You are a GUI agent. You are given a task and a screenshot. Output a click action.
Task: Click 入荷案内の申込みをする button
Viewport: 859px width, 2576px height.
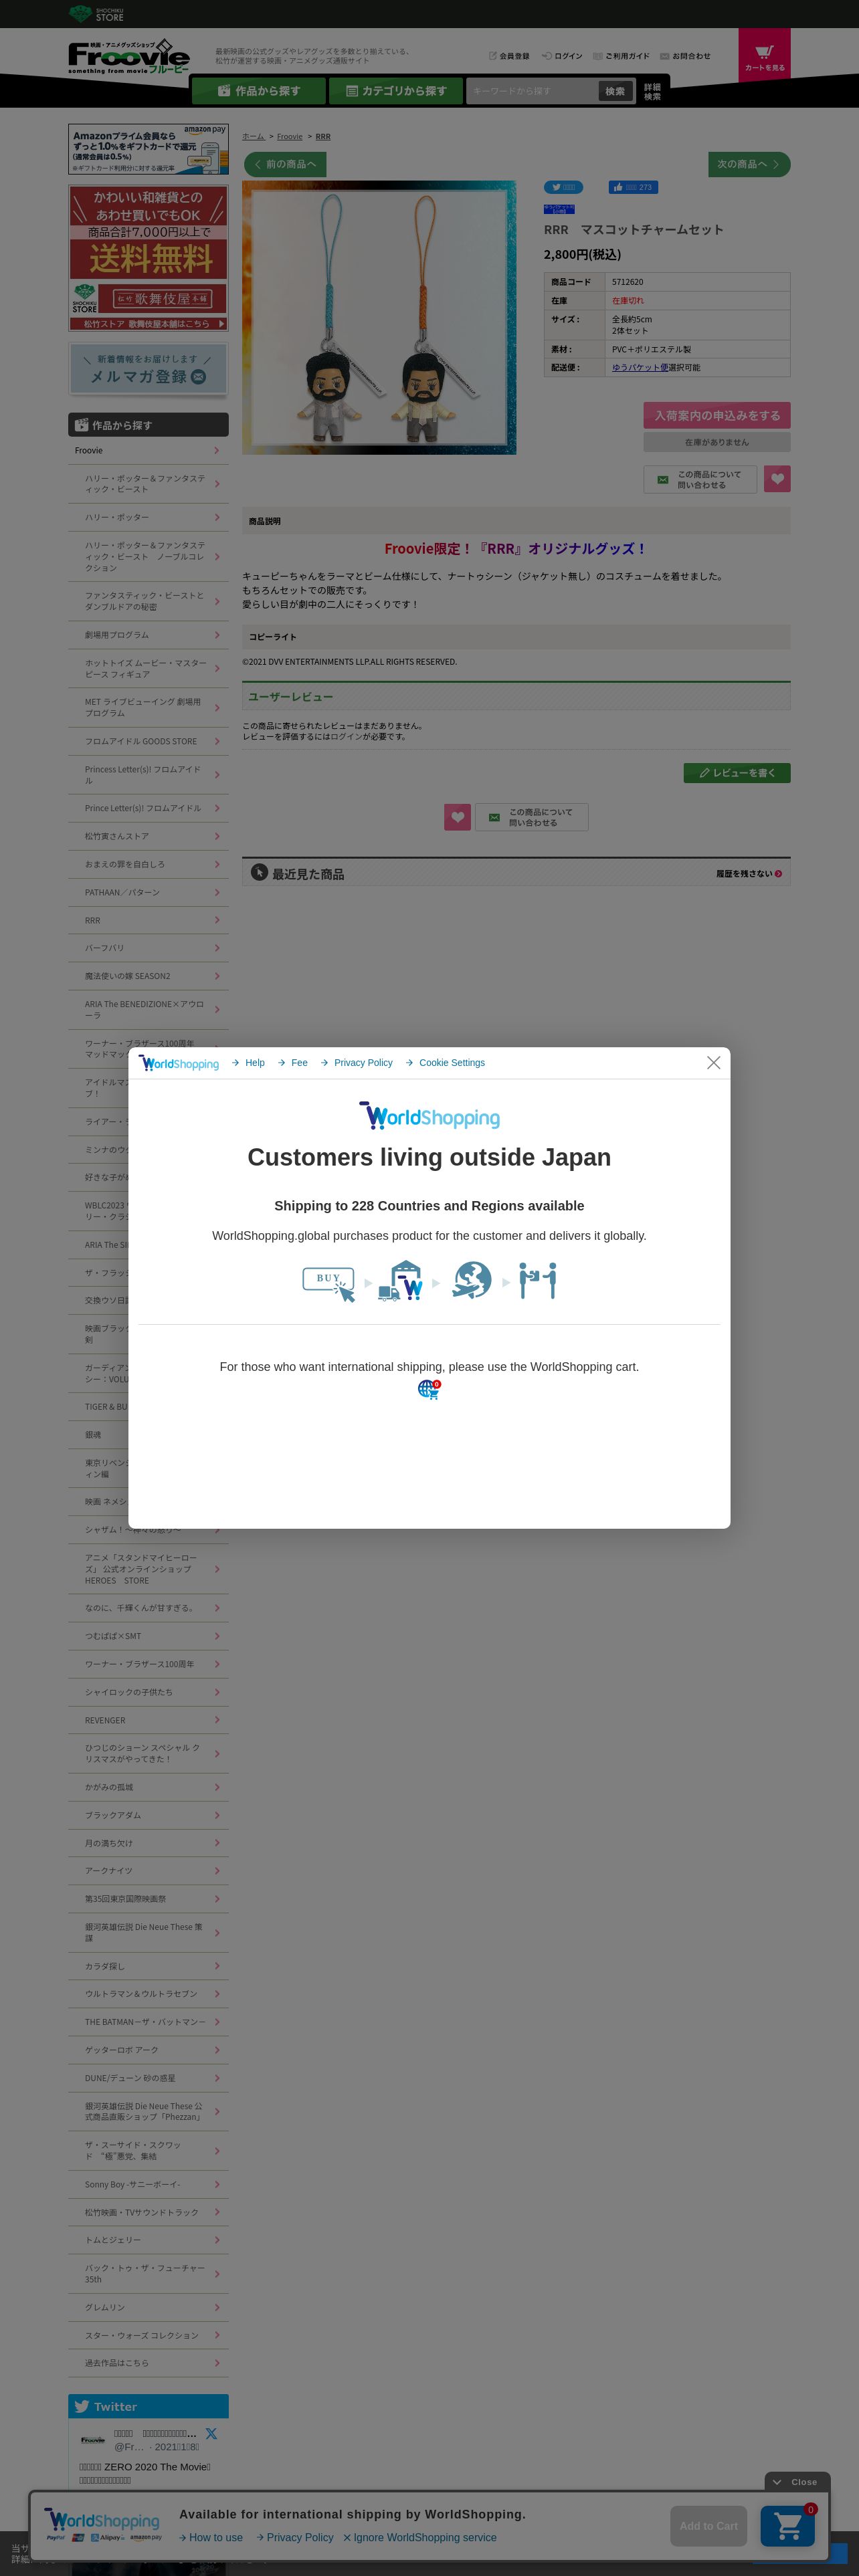tap(717, 416)
